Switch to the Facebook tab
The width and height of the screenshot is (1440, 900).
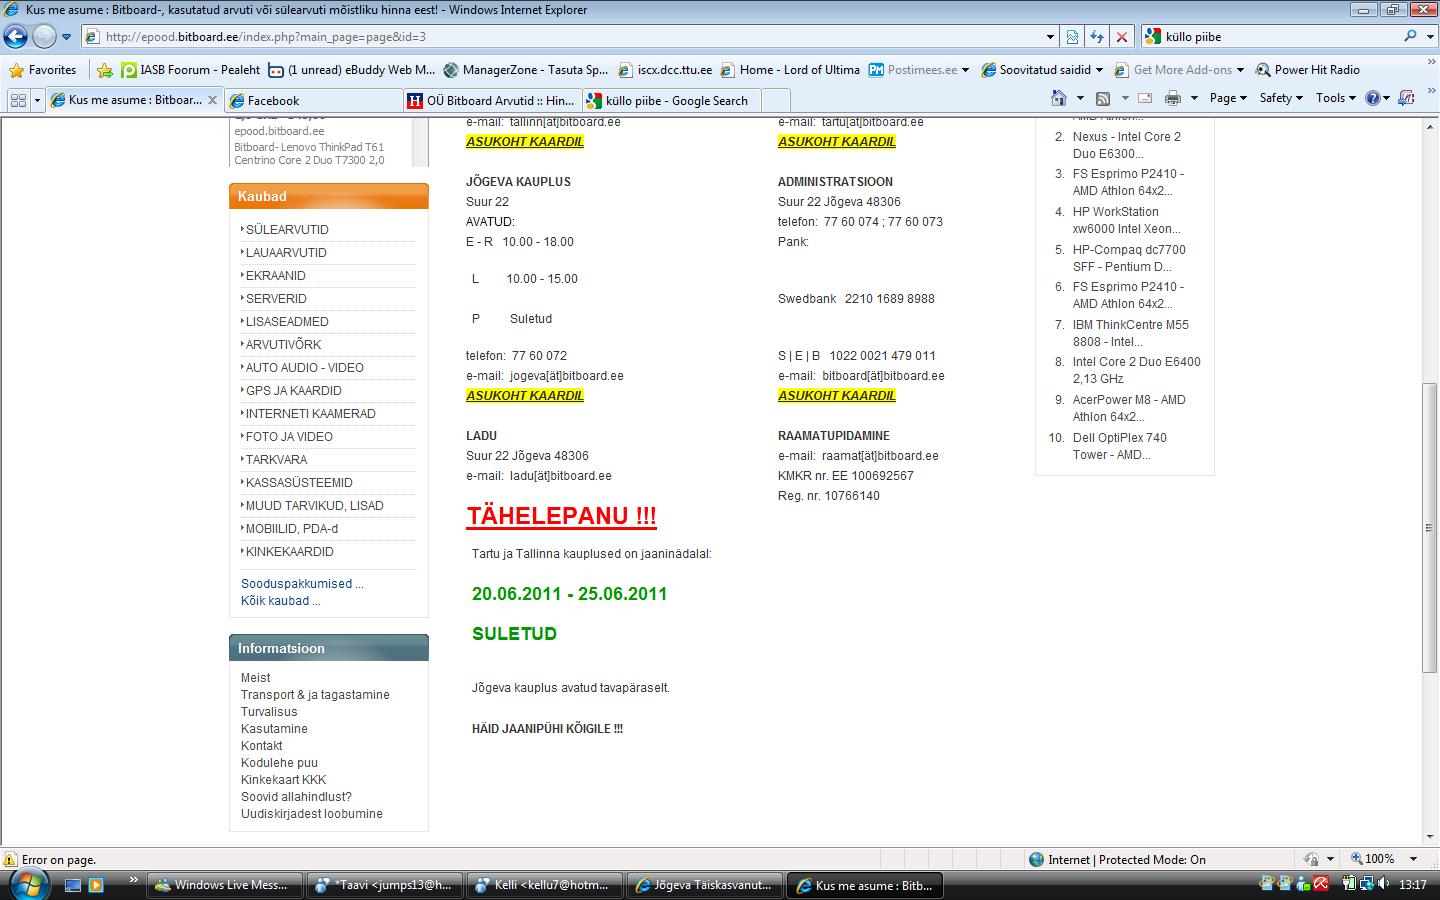click(313, 100)
